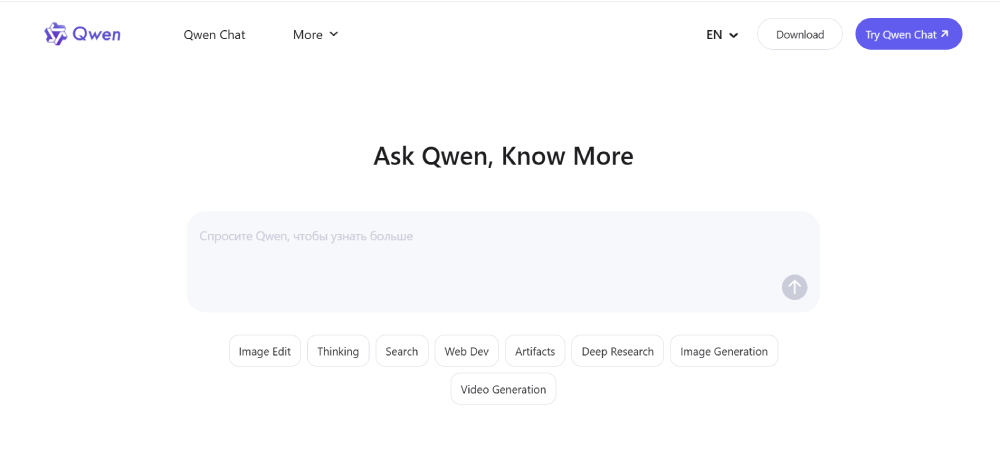Click the Download button

pyautogui.click(x=799, y=35)
